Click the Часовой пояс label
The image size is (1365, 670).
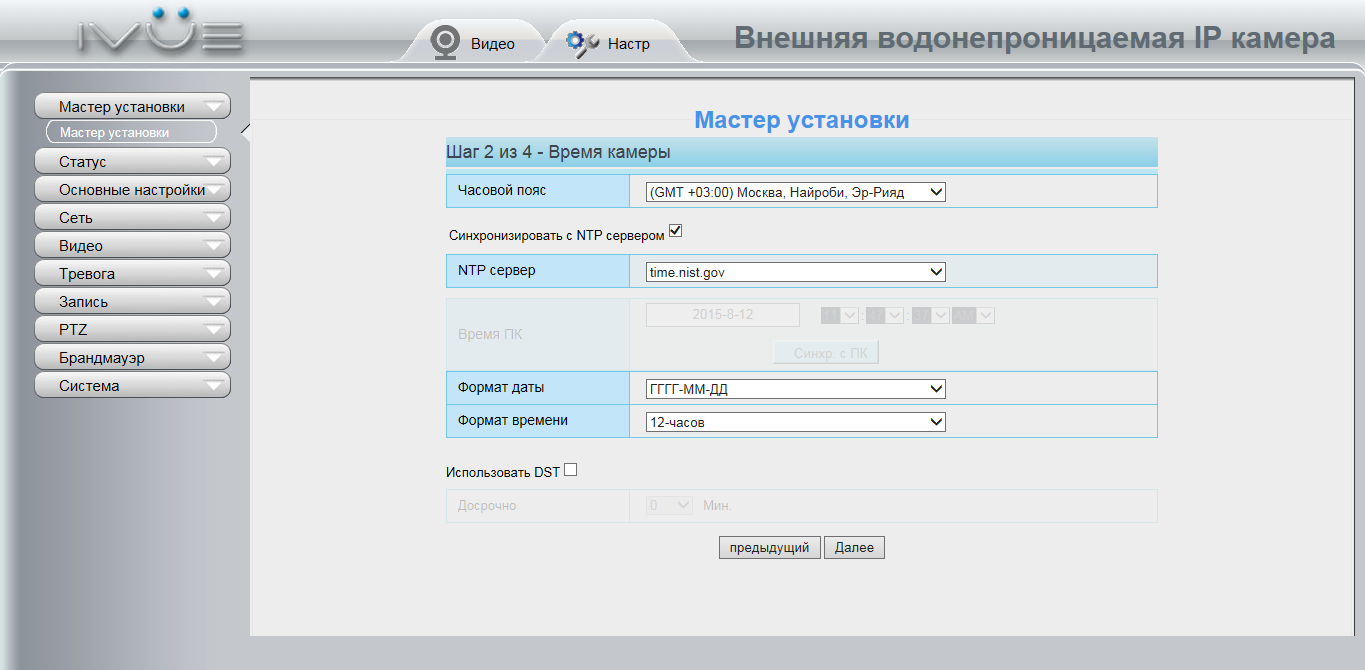point(502,190)
